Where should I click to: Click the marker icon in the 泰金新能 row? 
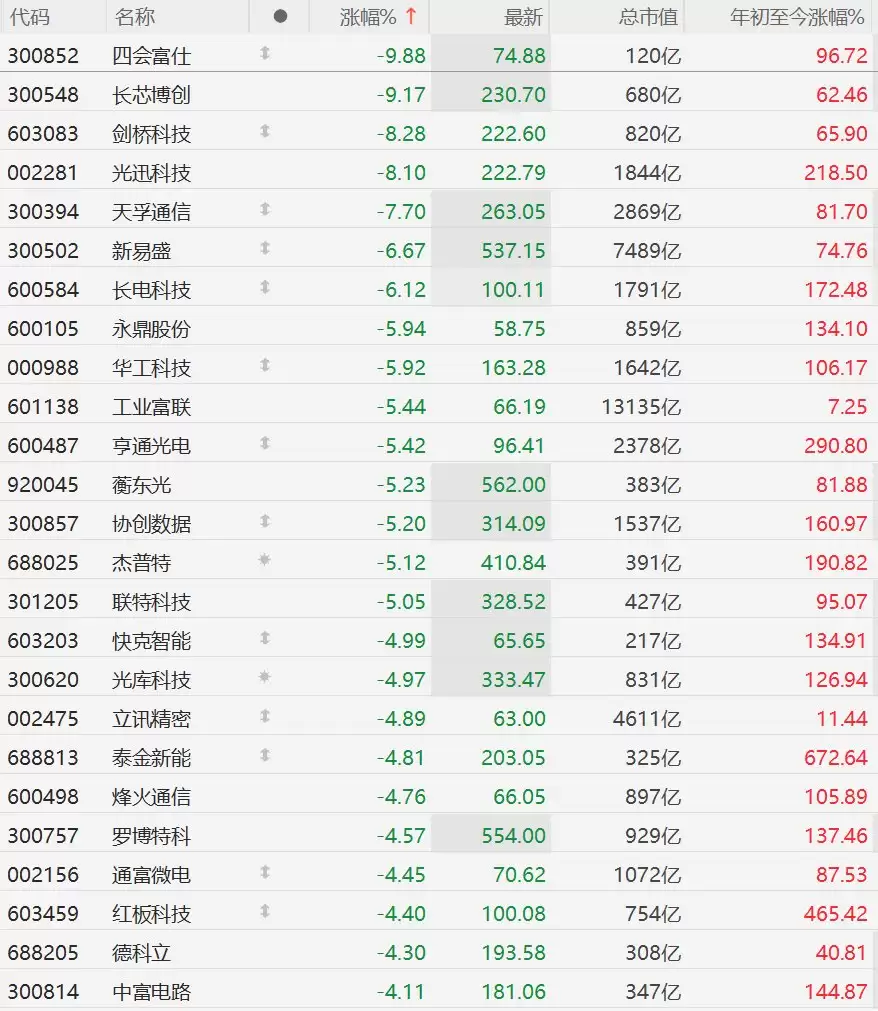265,755
